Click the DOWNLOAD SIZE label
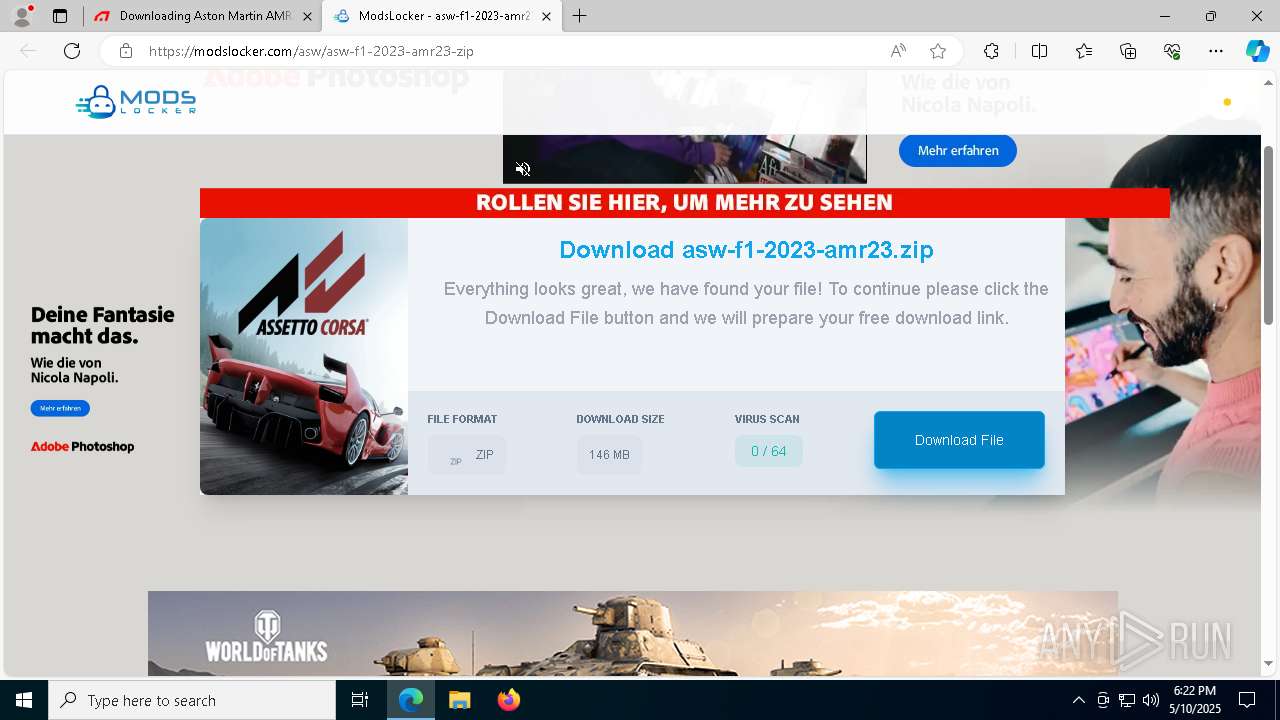The height and width of the screenshot is (720, 1280). tap(620, 419)
